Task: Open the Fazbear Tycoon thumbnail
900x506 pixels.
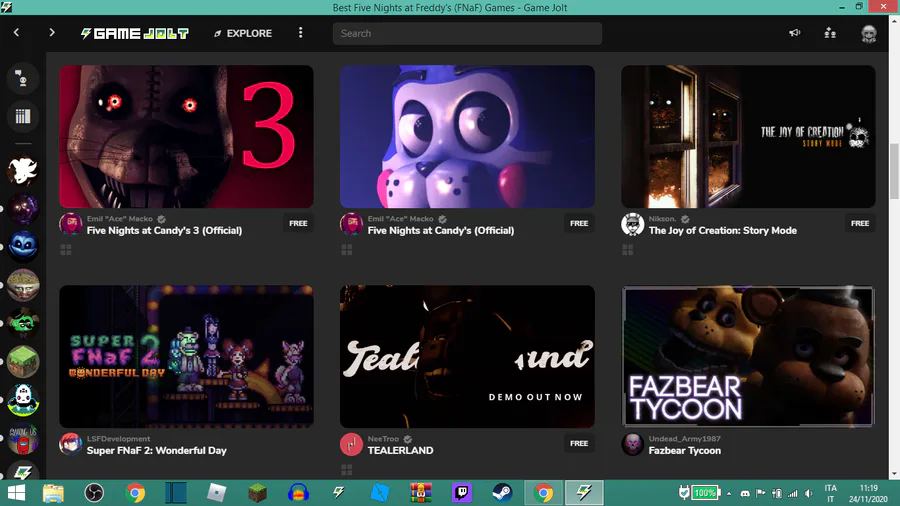Action: [x=748, y=356]
